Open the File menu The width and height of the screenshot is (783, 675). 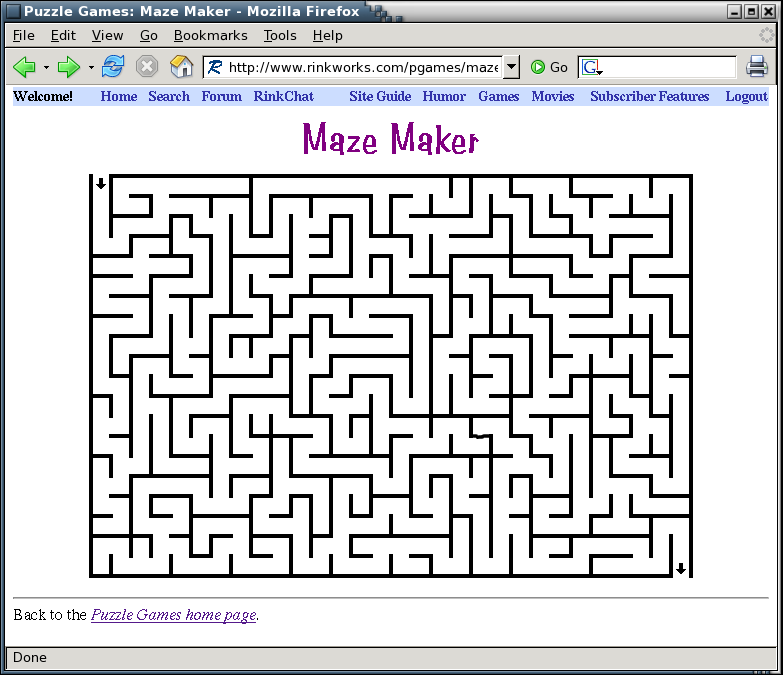point(23,35)
